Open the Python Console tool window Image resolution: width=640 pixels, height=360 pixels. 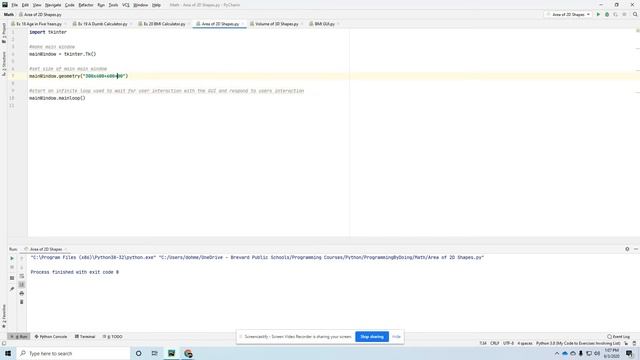pyautogui.click(x=51, y=337)
